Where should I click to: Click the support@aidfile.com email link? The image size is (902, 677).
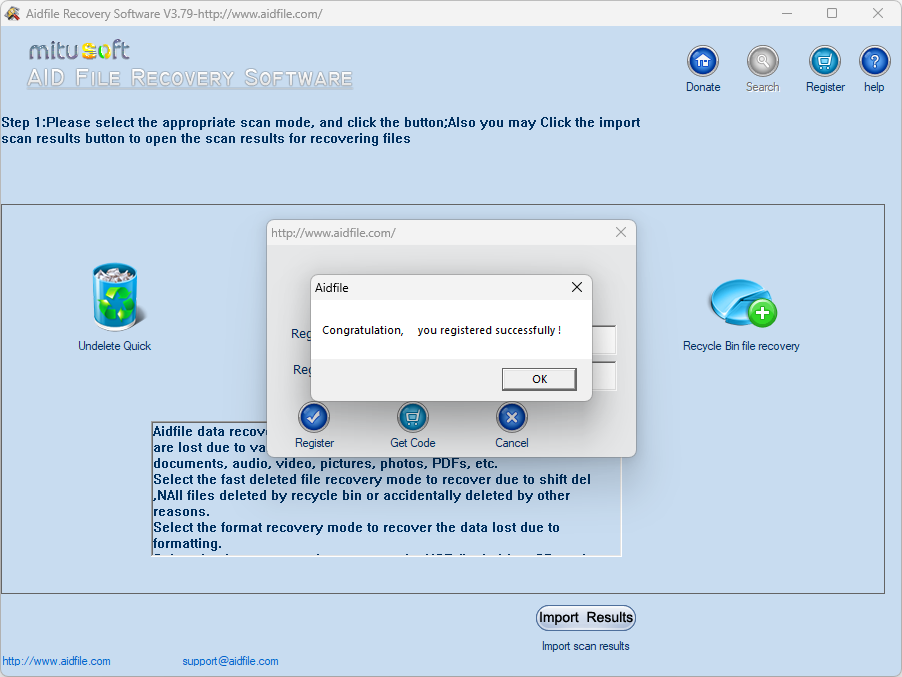[x=230, y=661]
